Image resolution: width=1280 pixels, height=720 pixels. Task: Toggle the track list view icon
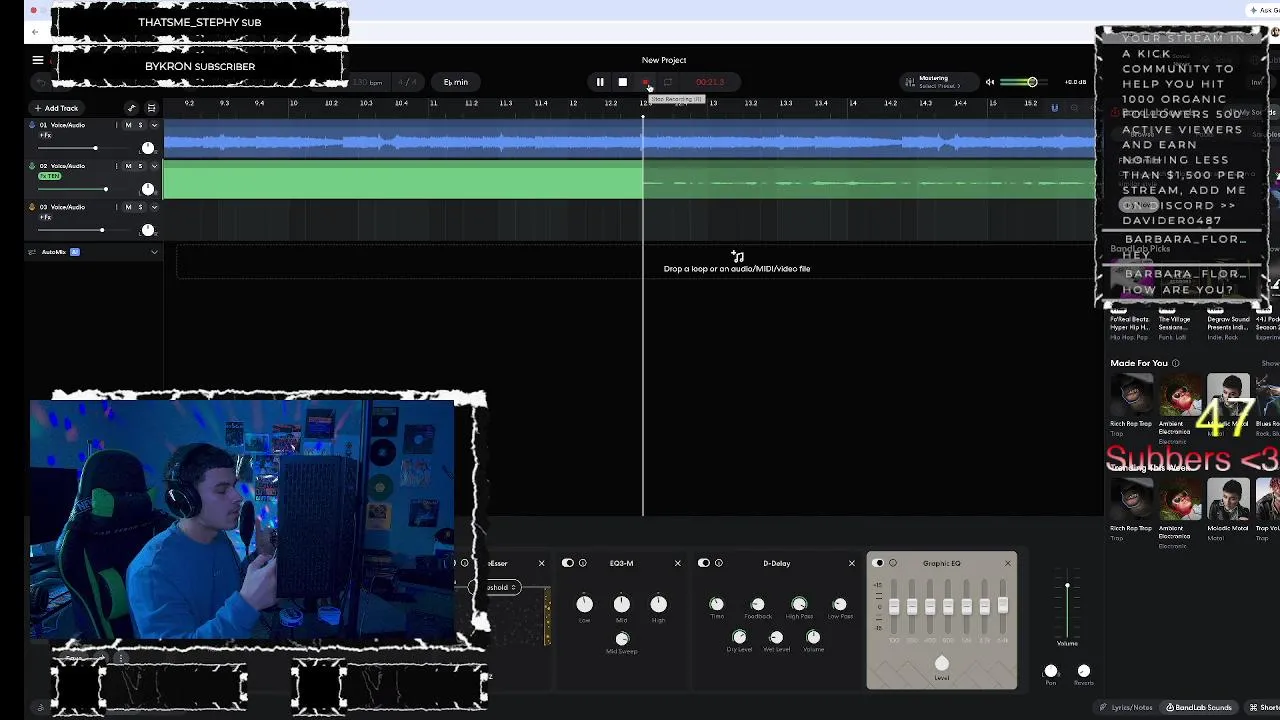pos(152,108)
